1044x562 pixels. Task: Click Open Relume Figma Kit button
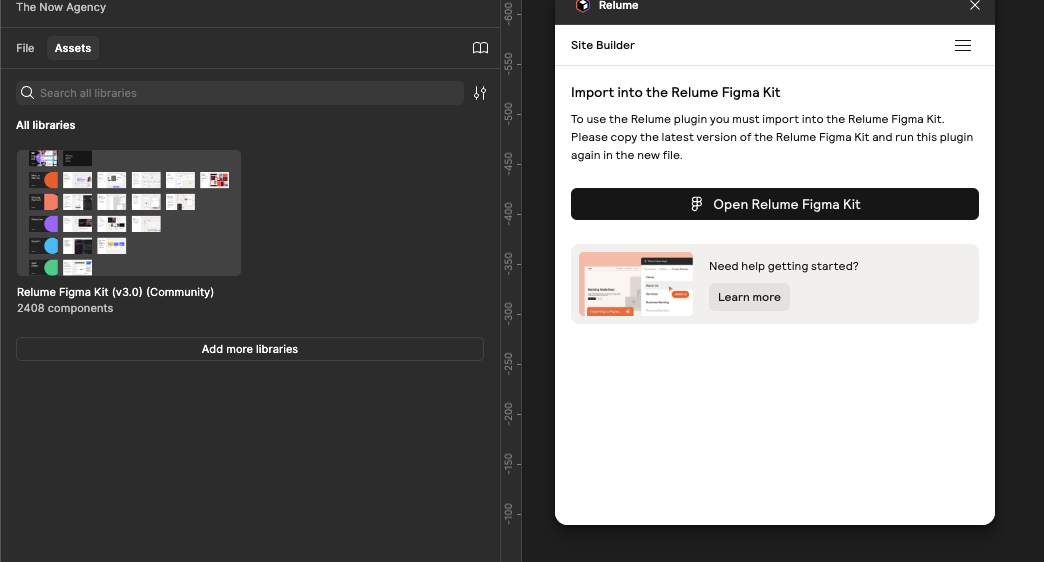(775, 204)
